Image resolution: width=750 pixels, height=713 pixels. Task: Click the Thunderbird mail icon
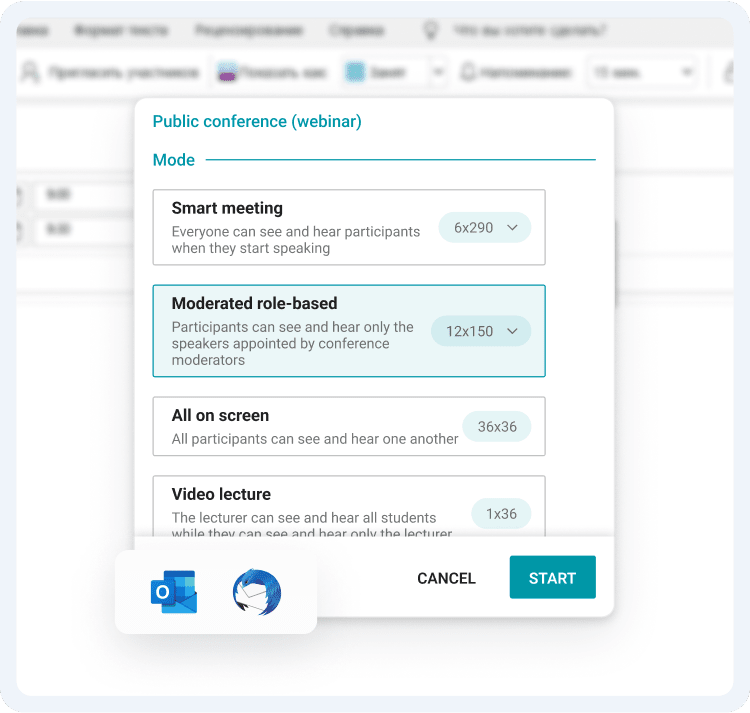tap(257, 592)
